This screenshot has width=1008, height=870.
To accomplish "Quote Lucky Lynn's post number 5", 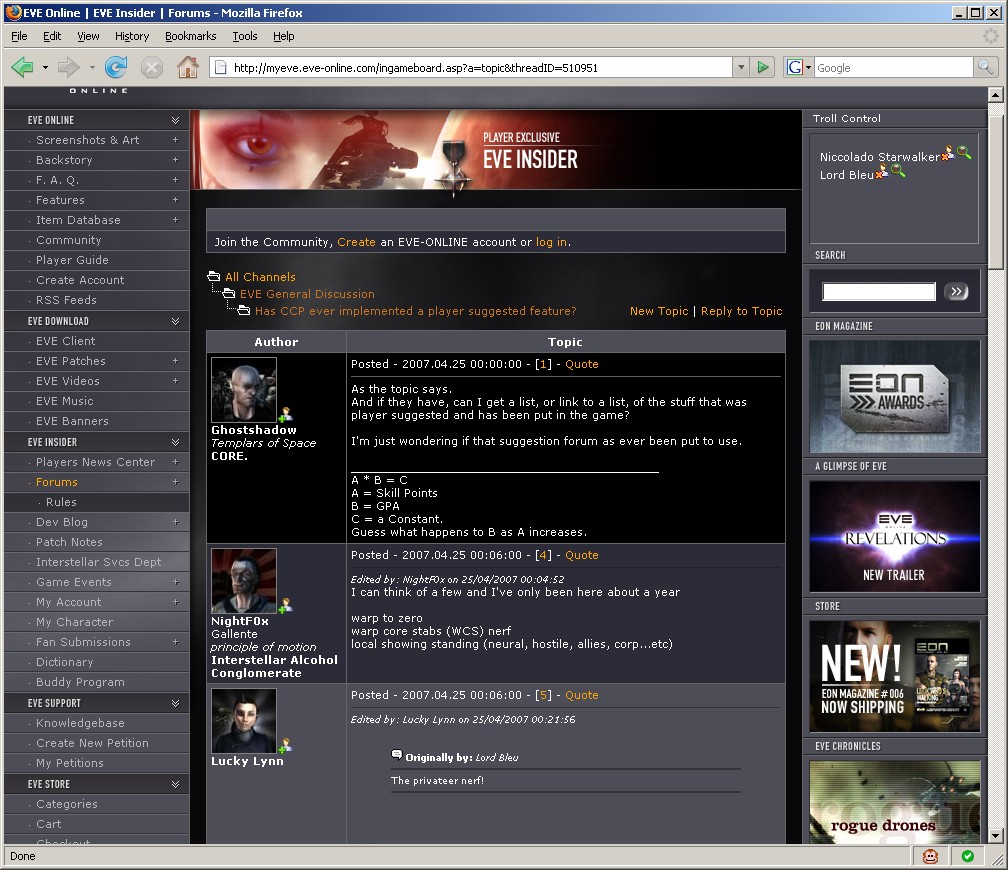I will (x=582, y=695).
